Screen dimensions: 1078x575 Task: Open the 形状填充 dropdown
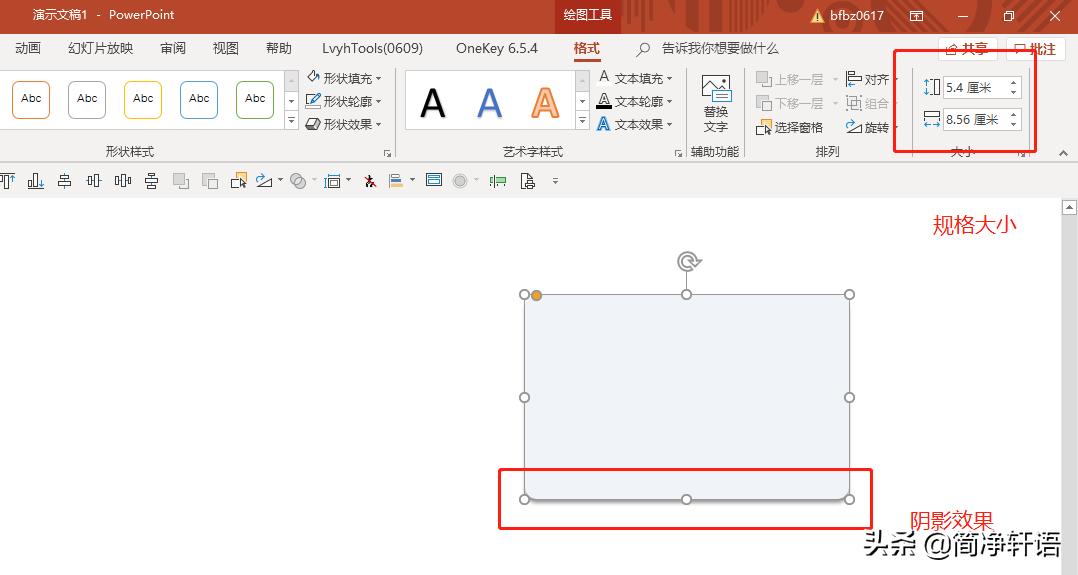[x=344, y=78]
